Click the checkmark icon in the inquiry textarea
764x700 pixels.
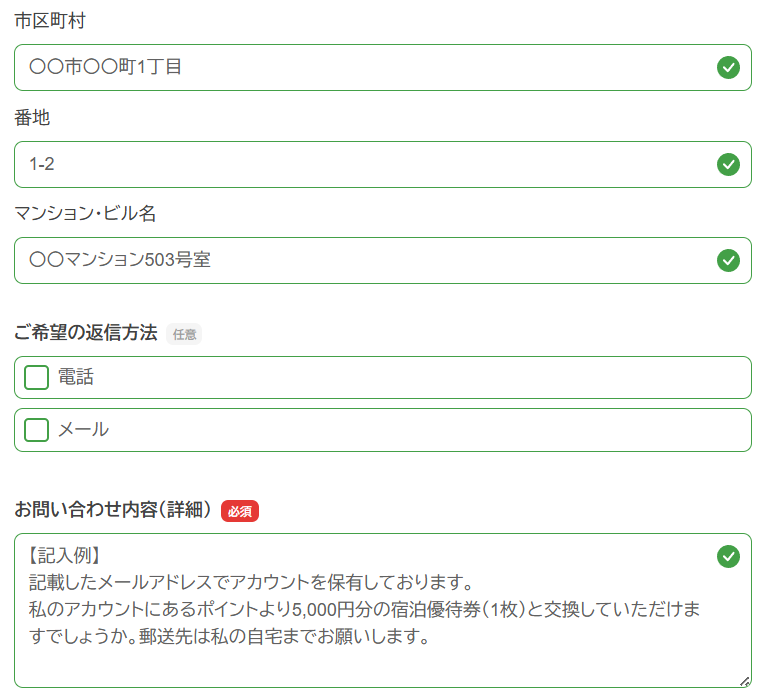pos(728,556)
